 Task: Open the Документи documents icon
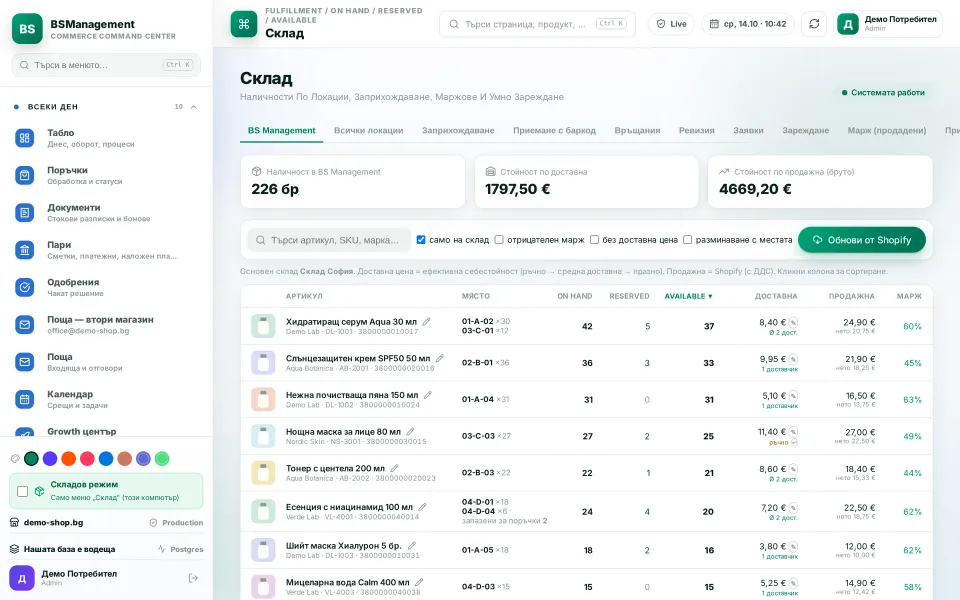click(24, 212)
